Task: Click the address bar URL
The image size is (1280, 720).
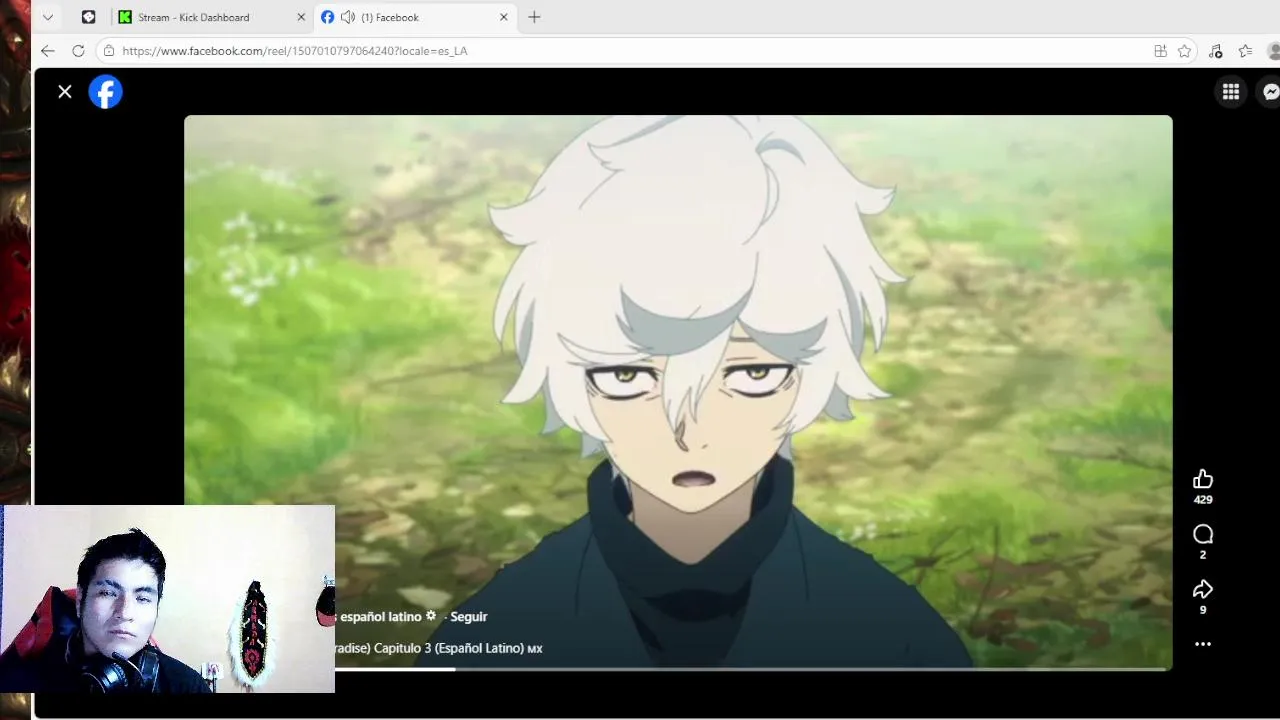Action: (295, 51)
